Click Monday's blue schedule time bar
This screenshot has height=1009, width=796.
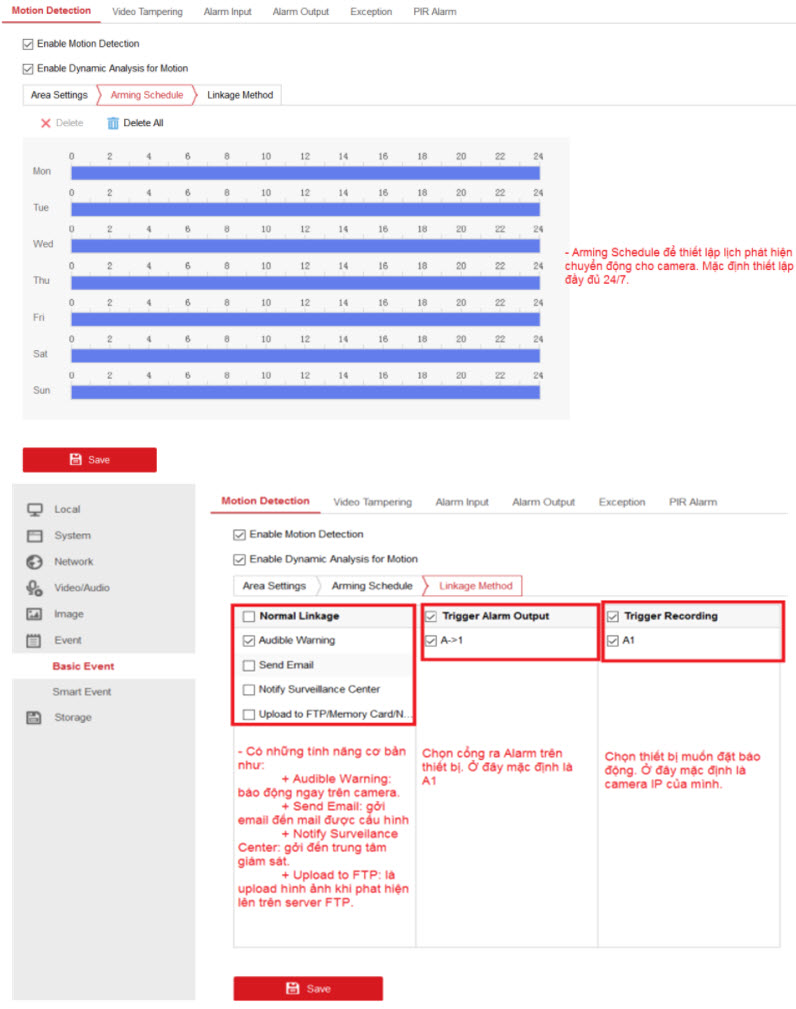305,172
